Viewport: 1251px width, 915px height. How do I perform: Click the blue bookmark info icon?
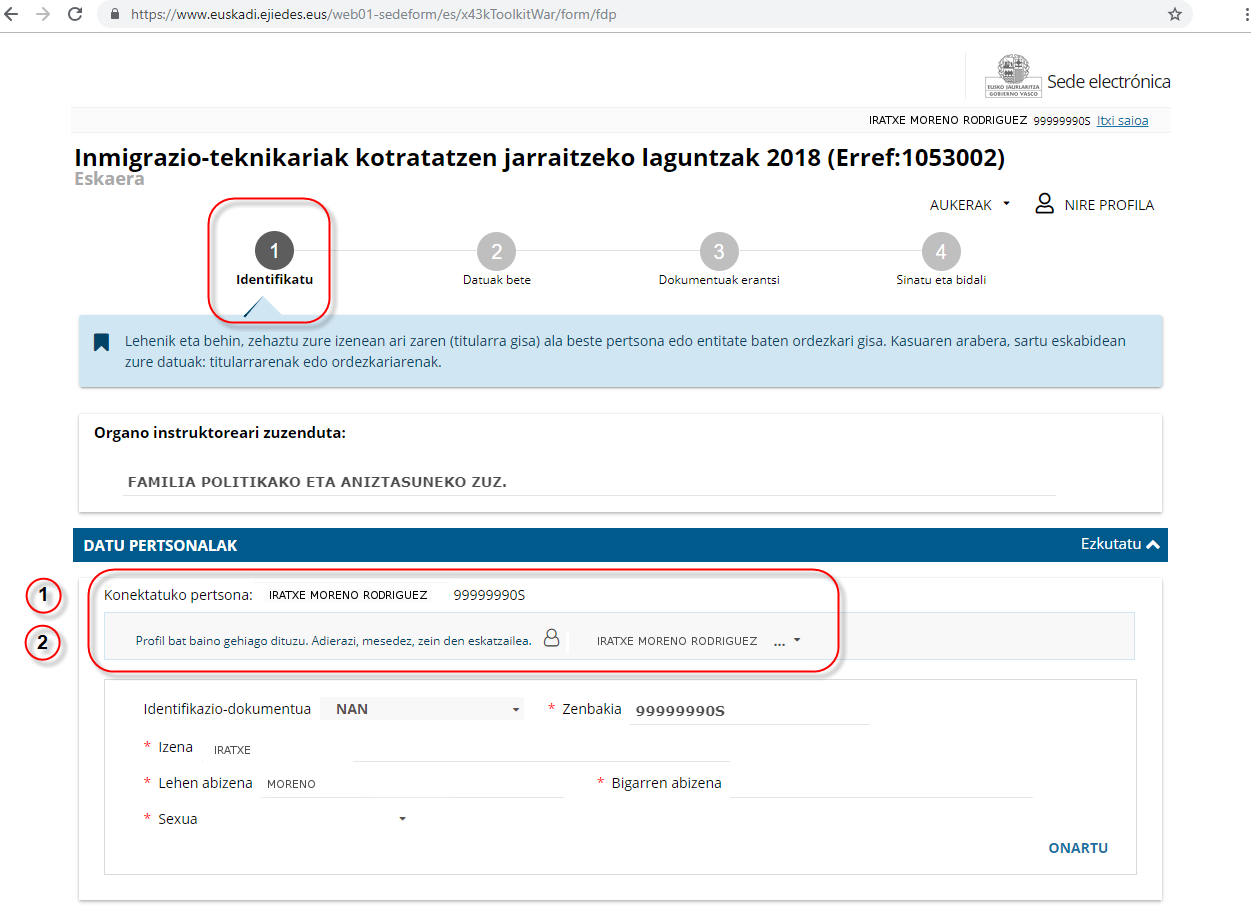(x=101, y=343)
